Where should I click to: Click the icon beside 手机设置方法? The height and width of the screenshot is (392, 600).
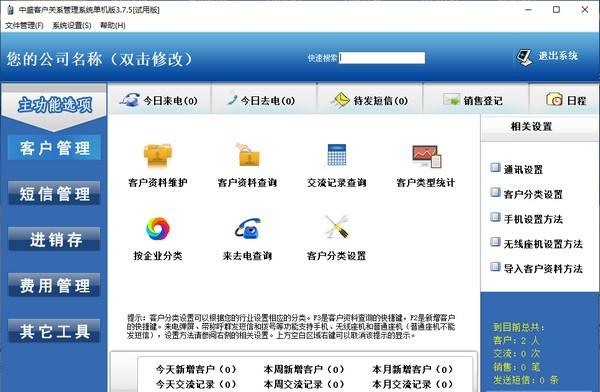495,217
